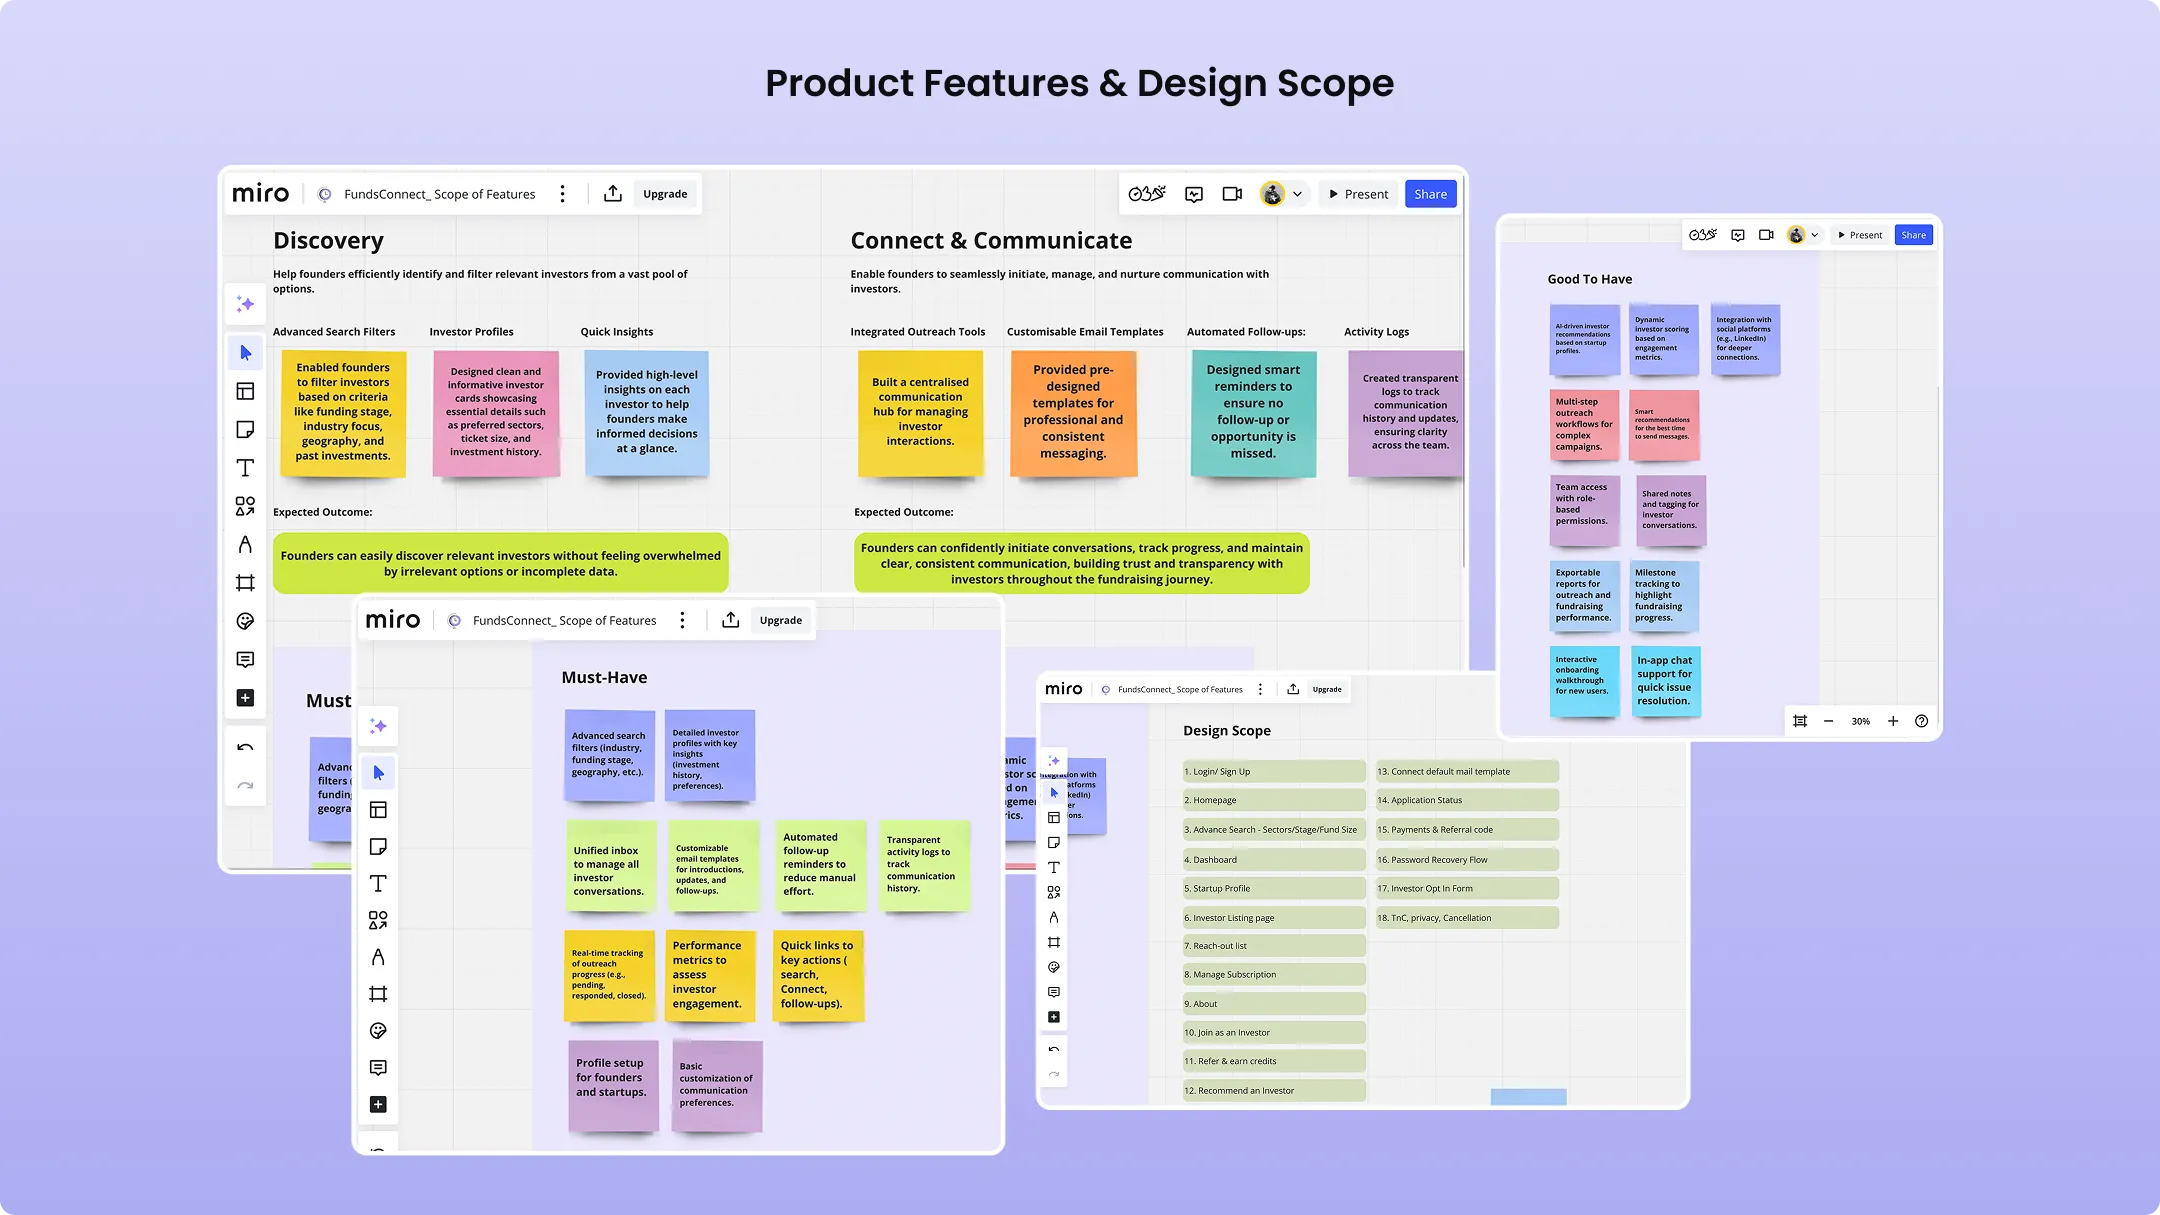This screenshot has width=2160, height=1215.
Task: Select '16. Password Recovery Flow' item
Action: point(1467,859)
